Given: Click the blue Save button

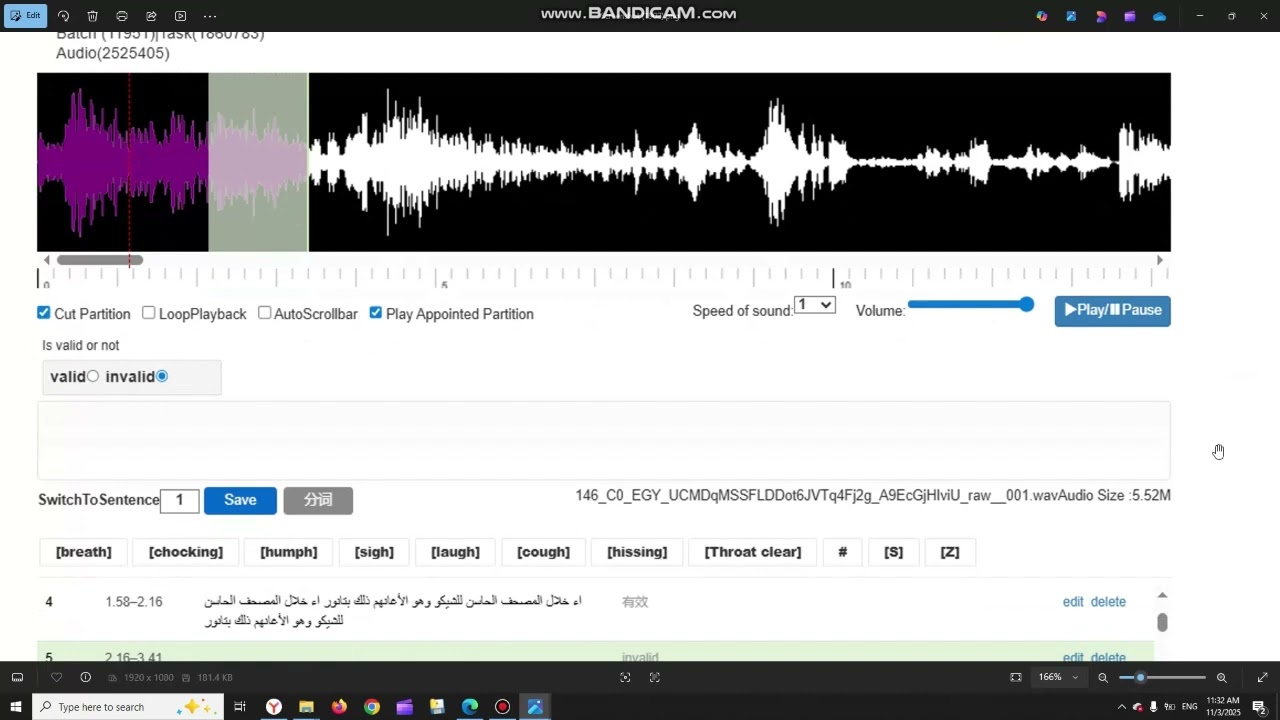Looking at the screenshot, I should point(240,500).
